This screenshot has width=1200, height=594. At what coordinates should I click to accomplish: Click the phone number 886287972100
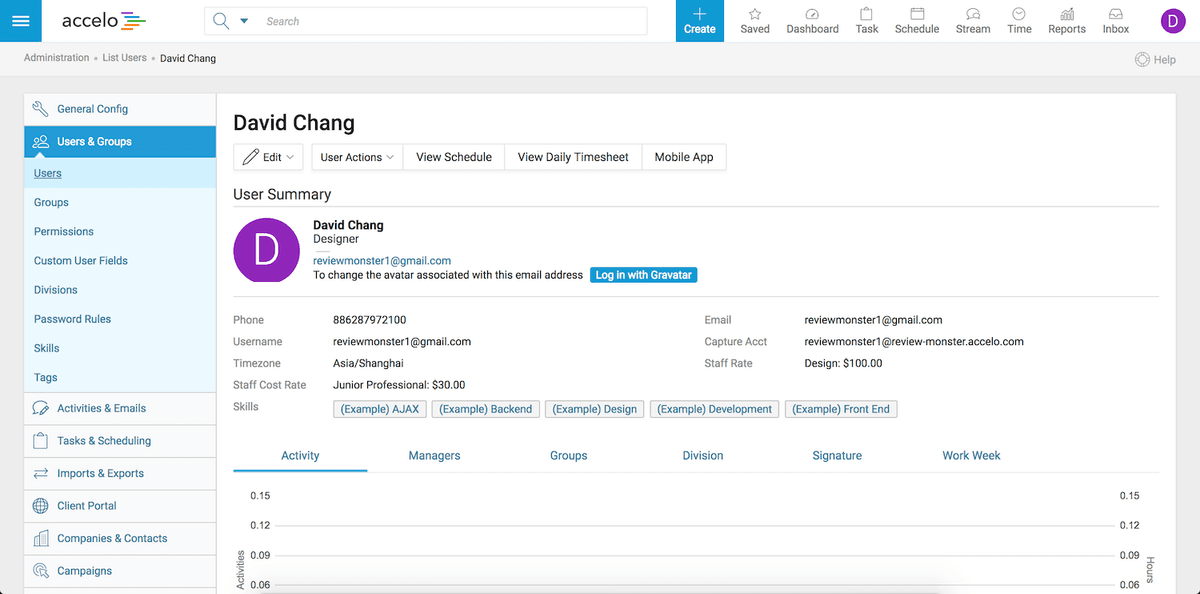pyautogui.click(x=370, y=320)
